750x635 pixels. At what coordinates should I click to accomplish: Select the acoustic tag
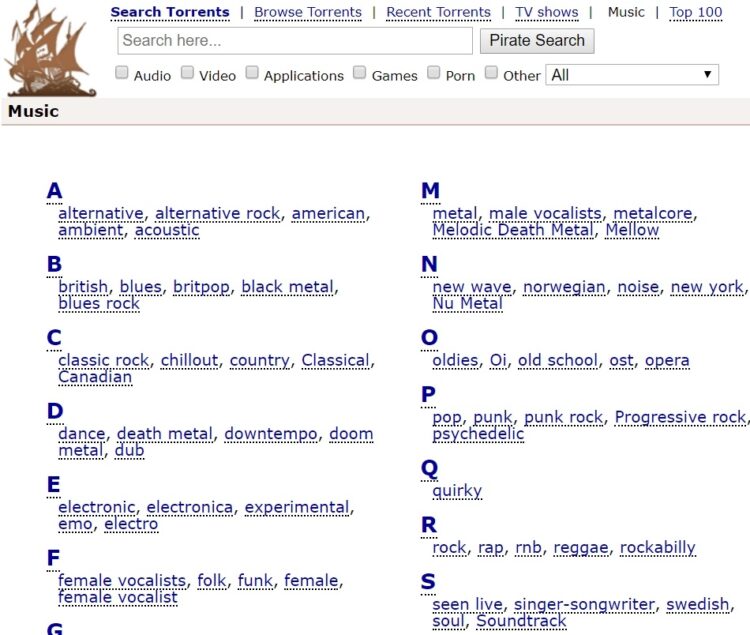[167, 230]
